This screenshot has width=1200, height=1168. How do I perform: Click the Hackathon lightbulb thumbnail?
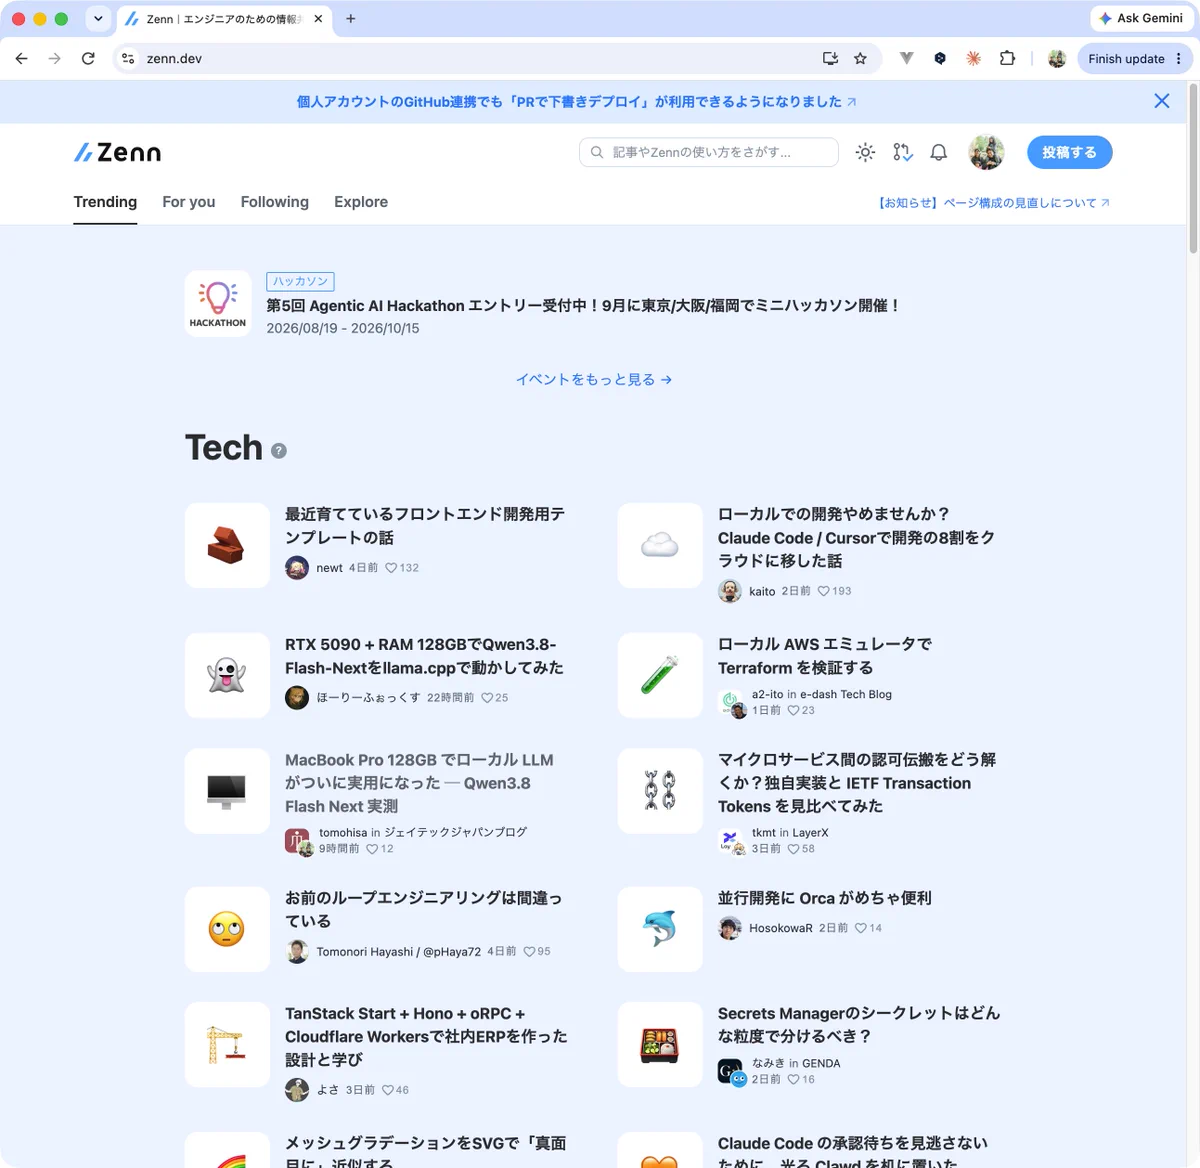218,303
